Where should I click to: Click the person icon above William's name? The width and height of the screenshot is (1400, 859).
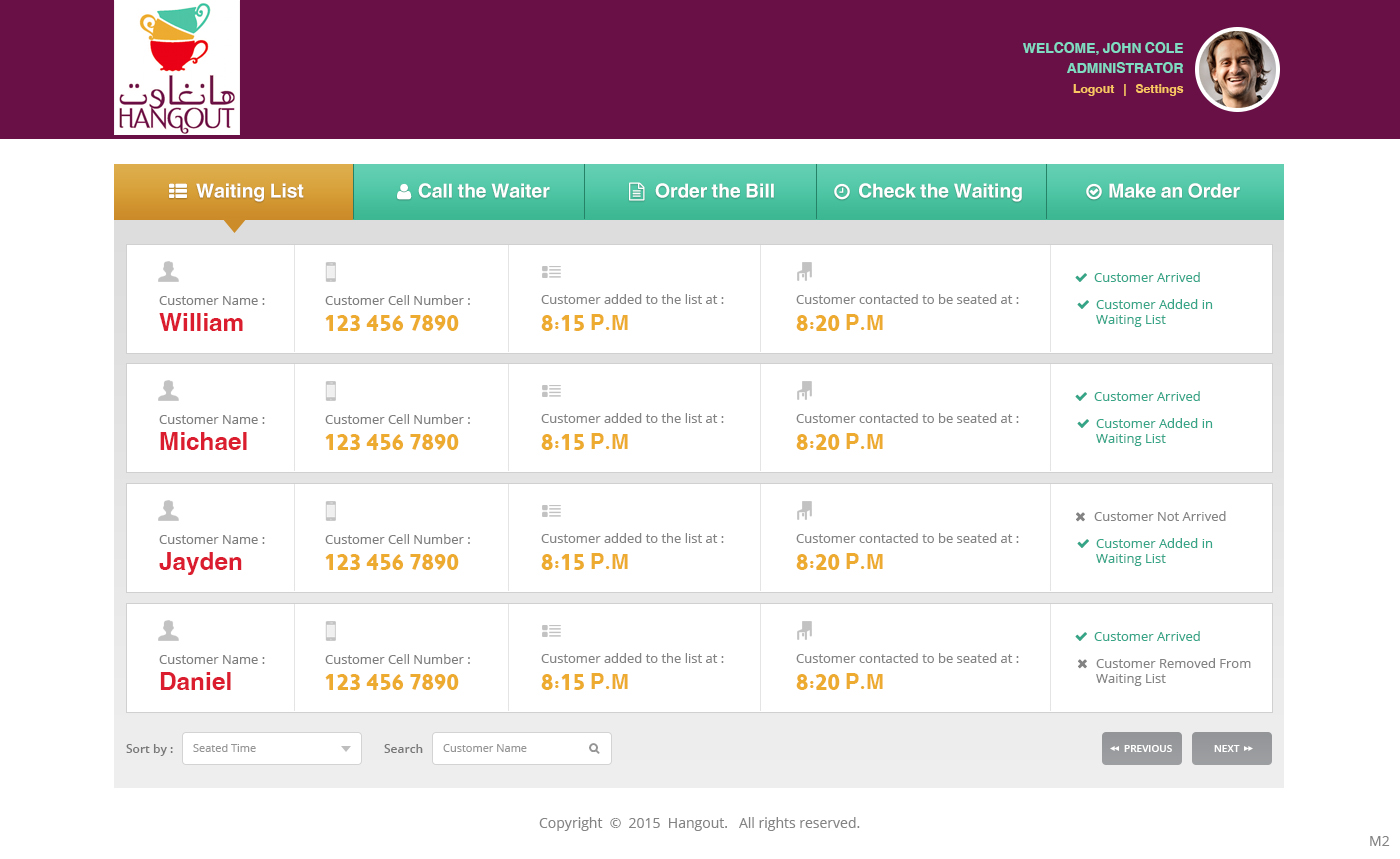pos(168,271)
